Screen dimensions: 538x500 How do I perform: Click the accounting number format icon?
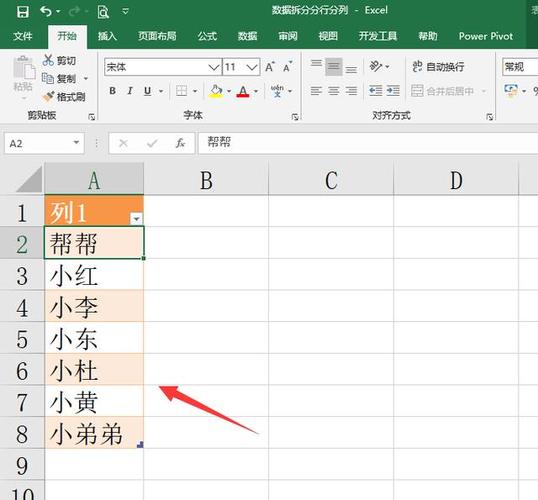[x=511, y=91]
